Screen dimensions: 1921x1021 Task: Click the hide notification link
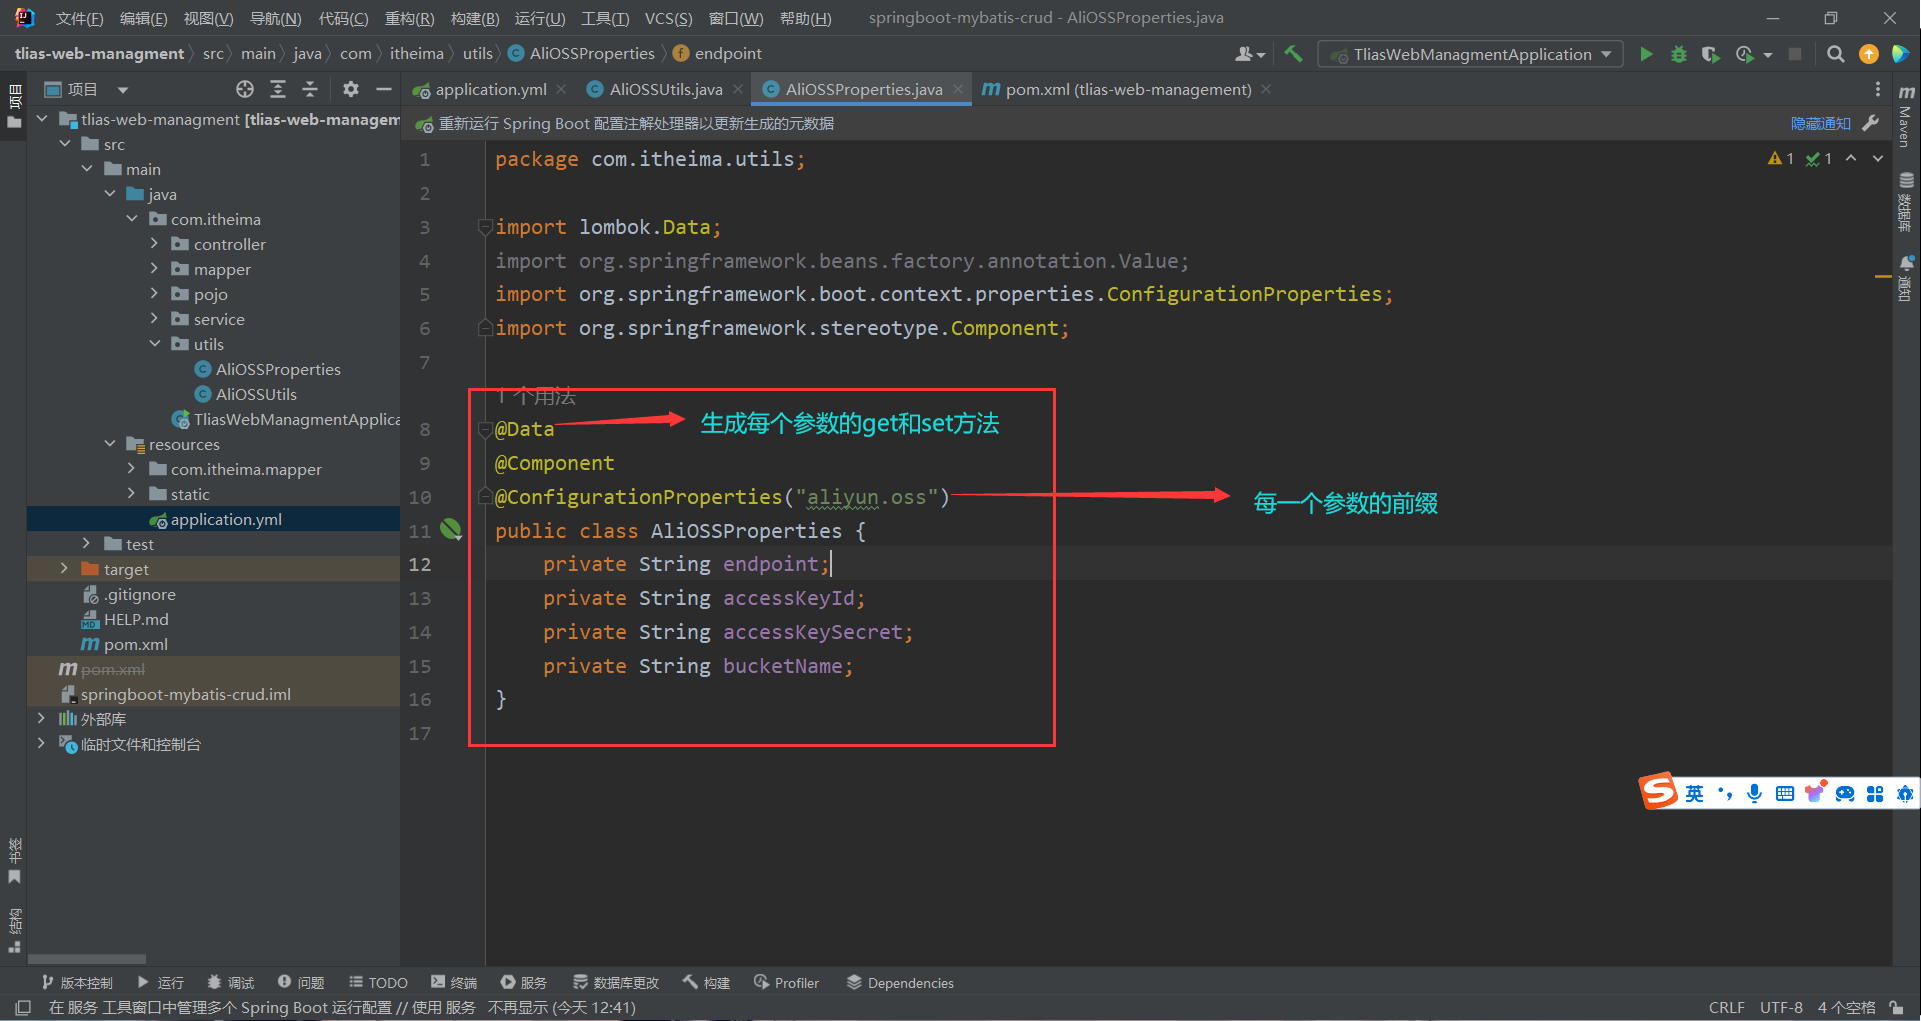(1820, 123)
